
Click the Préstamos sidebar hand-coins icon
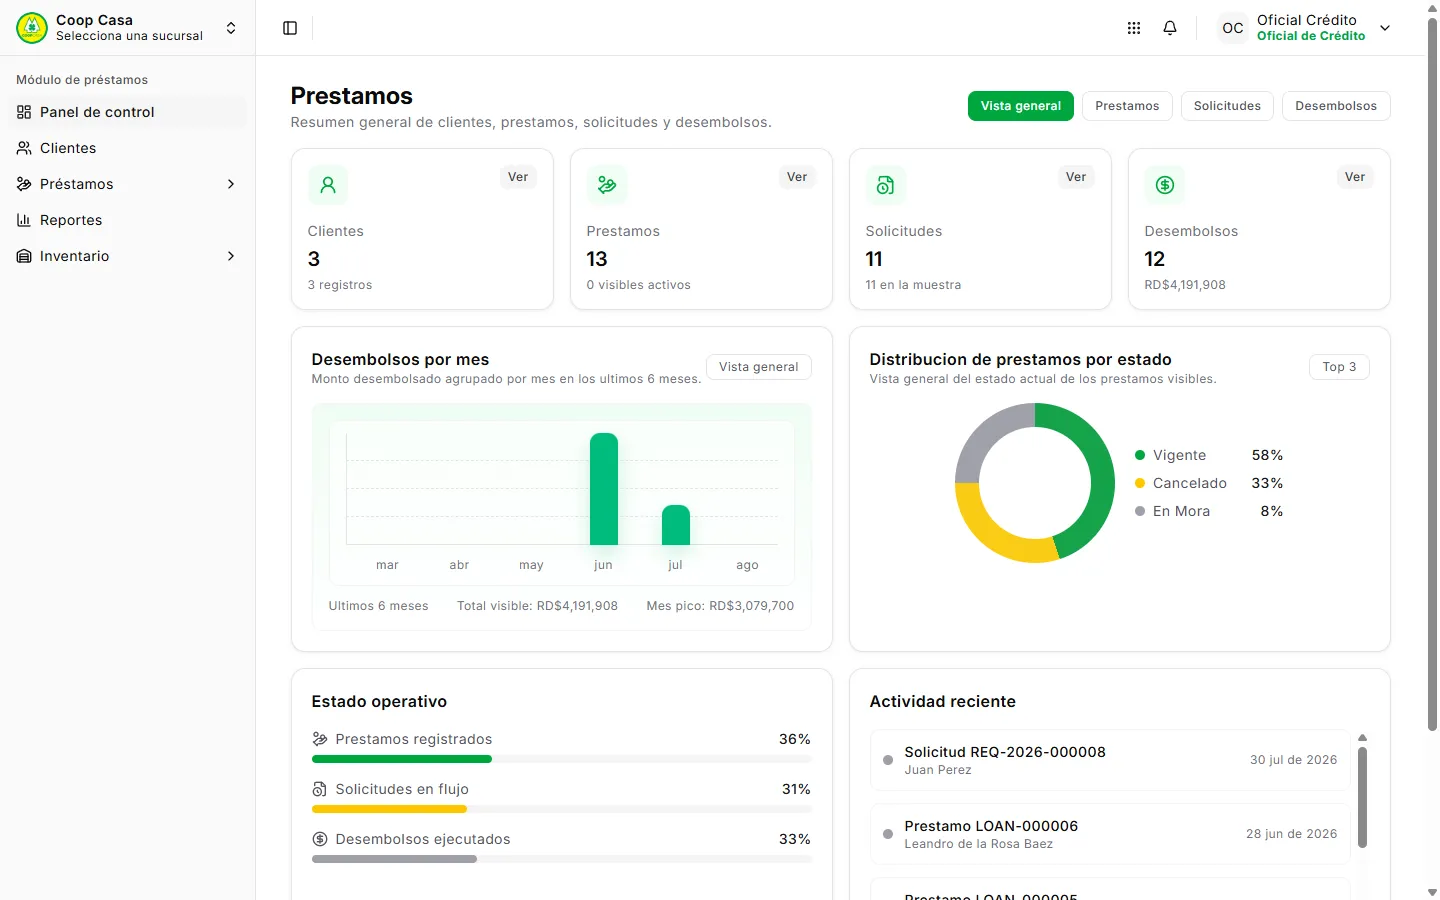click(24, 184)
